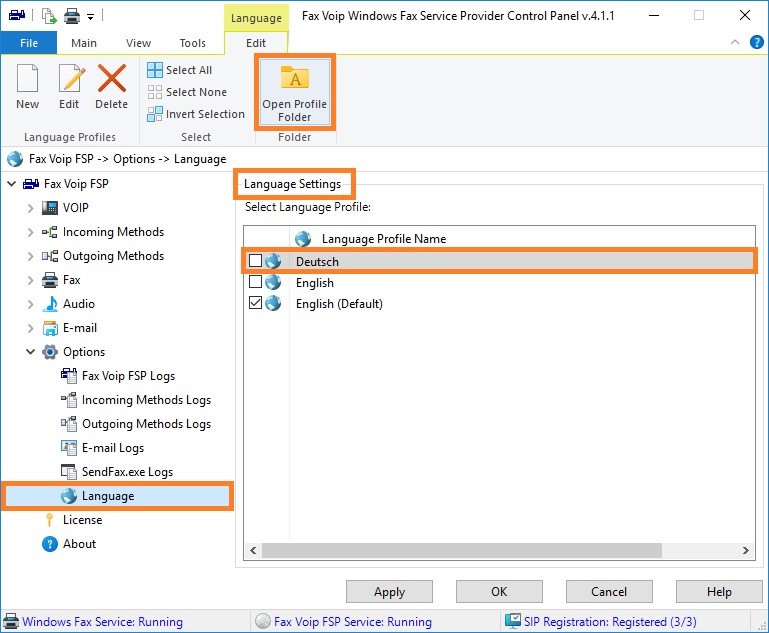Click the horizontal scrollbar right arrow
The image size is (769, 633).
pos(746,551)
